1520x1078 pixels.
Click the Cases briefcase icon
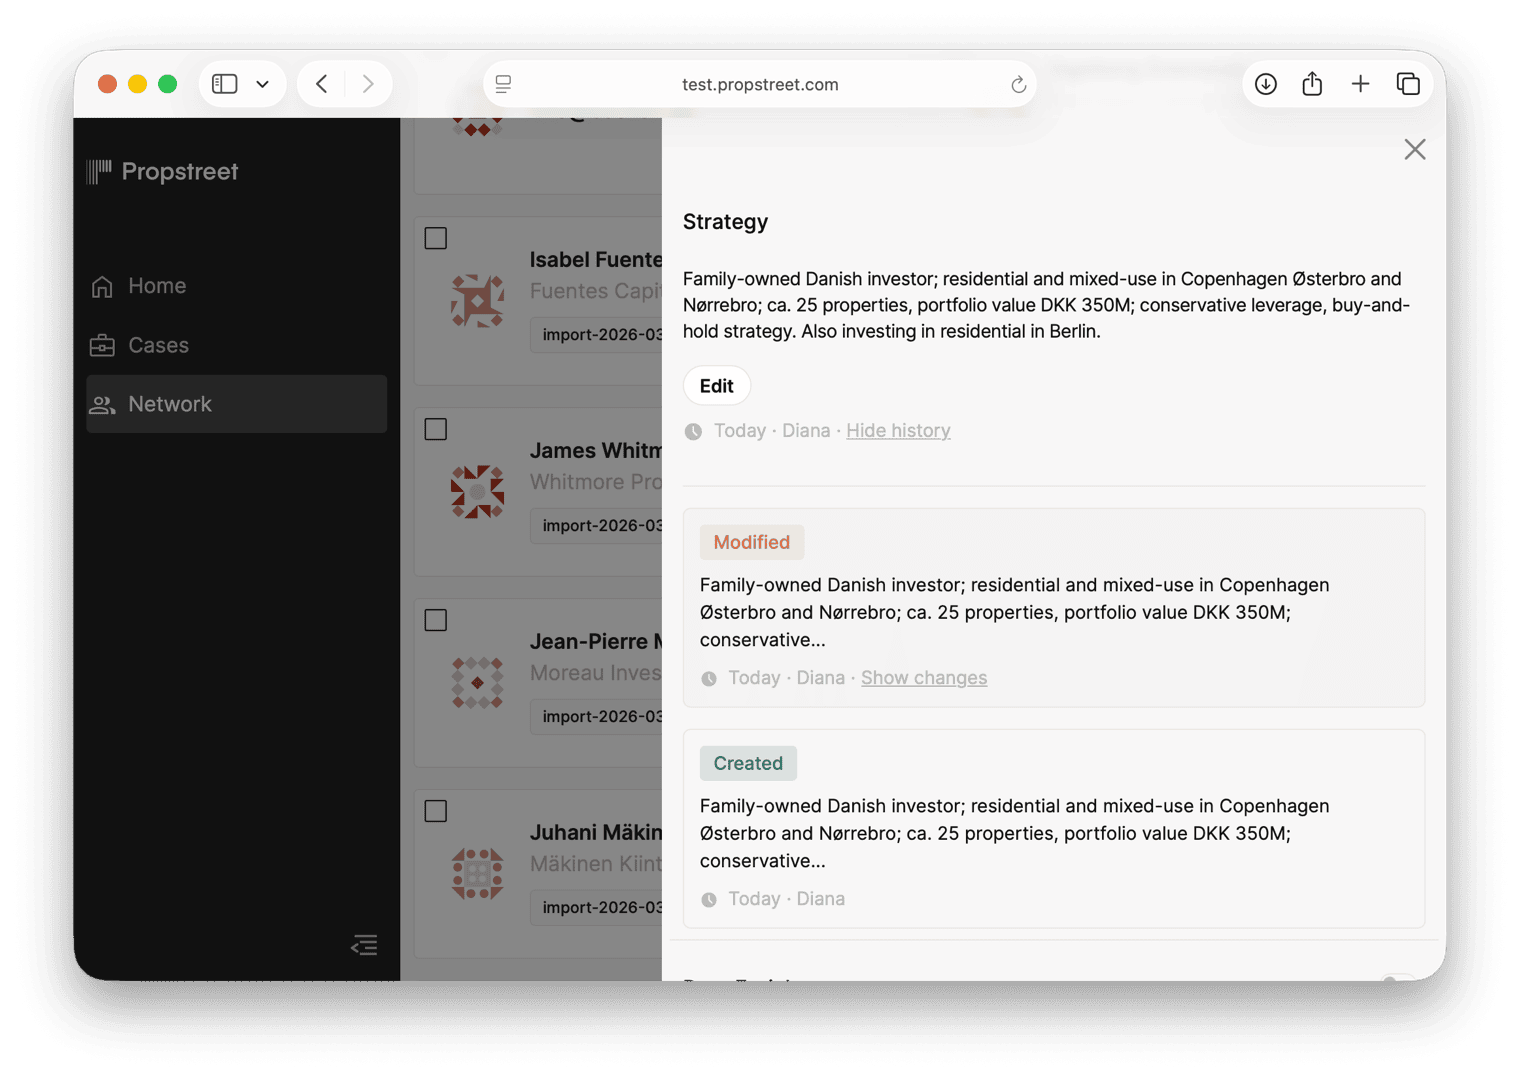(x=102, y=346)
